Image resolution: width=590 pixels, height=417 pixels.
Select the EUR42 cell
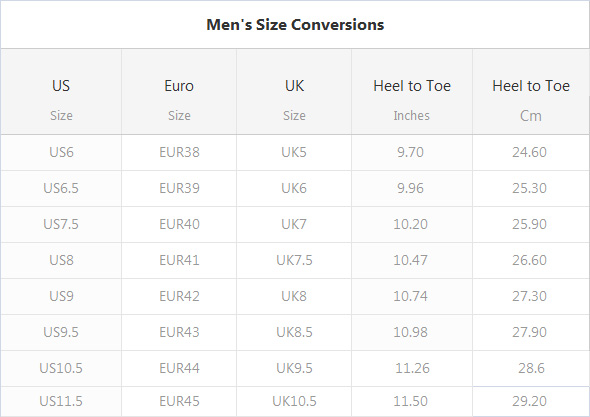179,296
